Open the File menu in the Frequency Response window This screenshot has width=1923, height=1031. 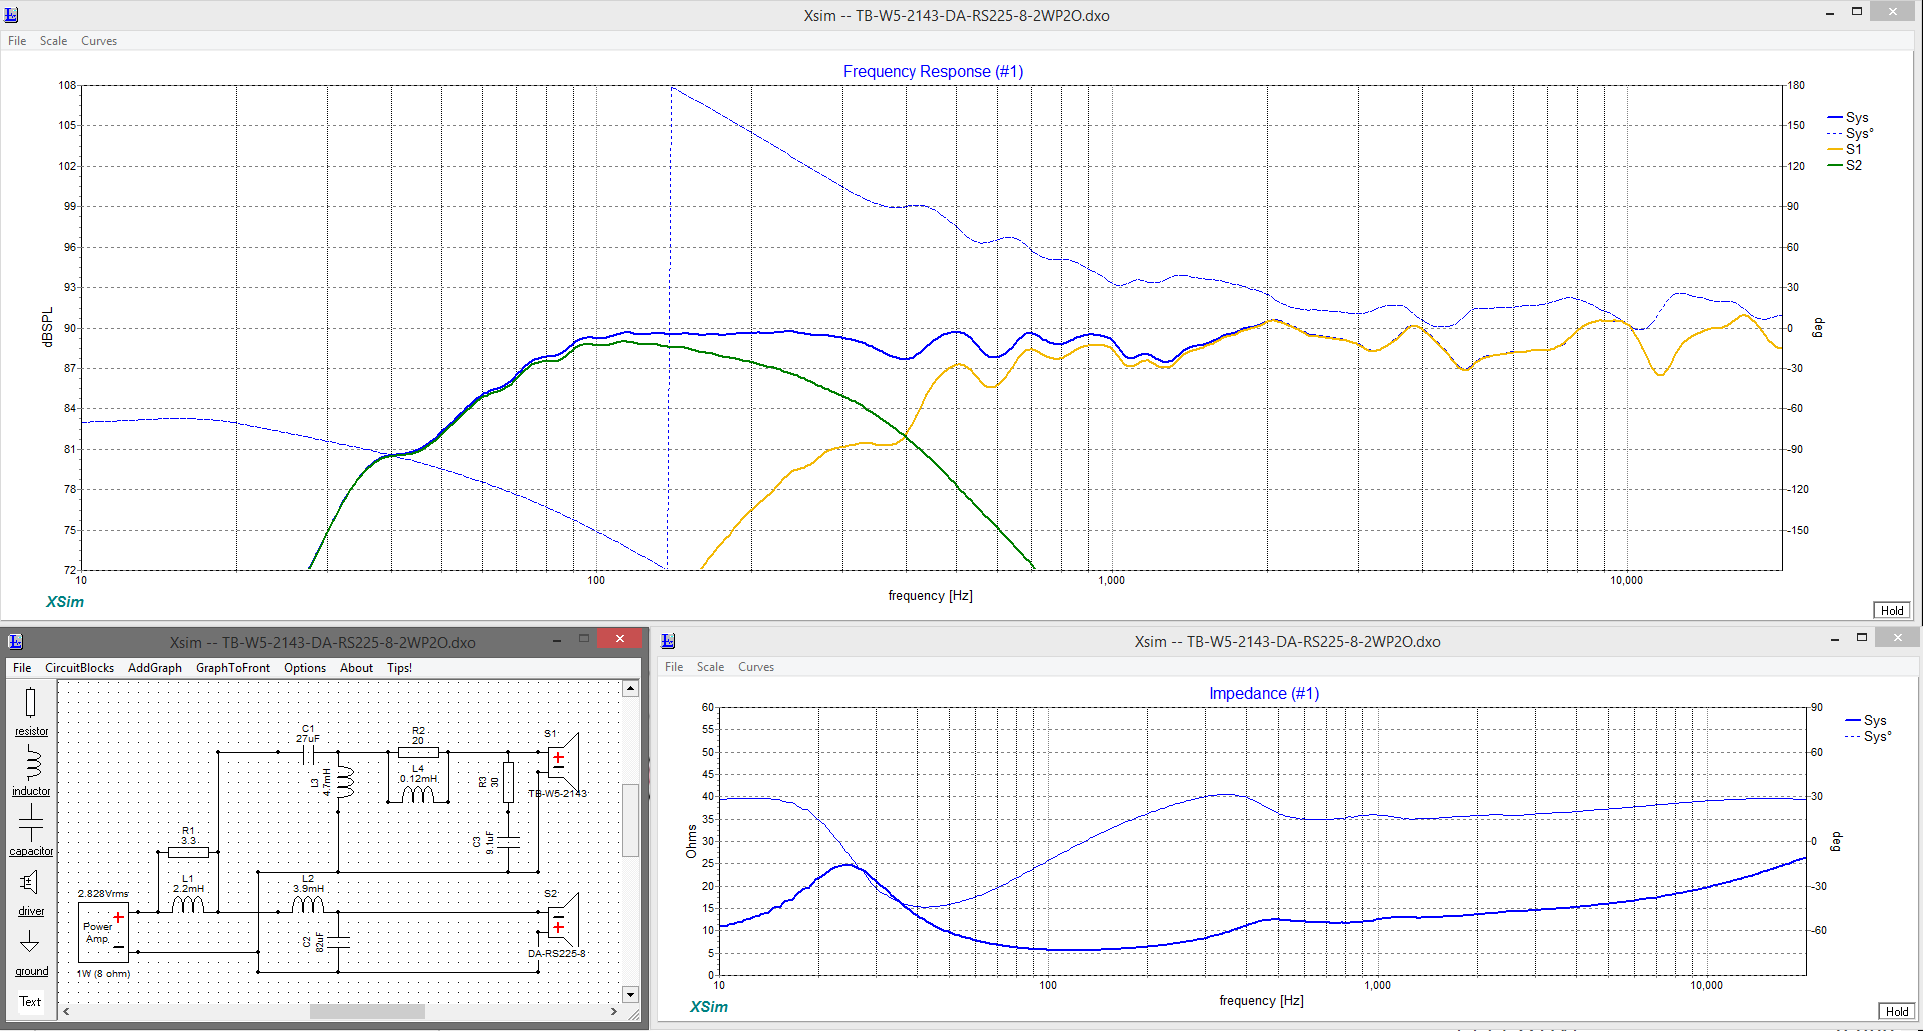click(17, 41)
